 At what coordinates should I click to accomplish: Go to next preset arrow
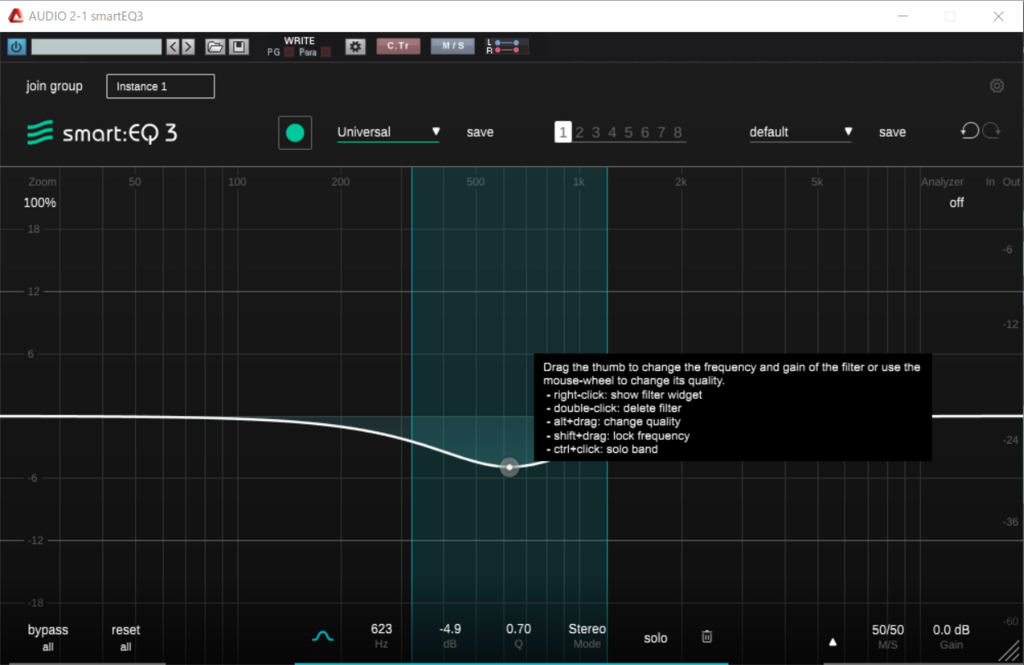click(x=188, y=46)
